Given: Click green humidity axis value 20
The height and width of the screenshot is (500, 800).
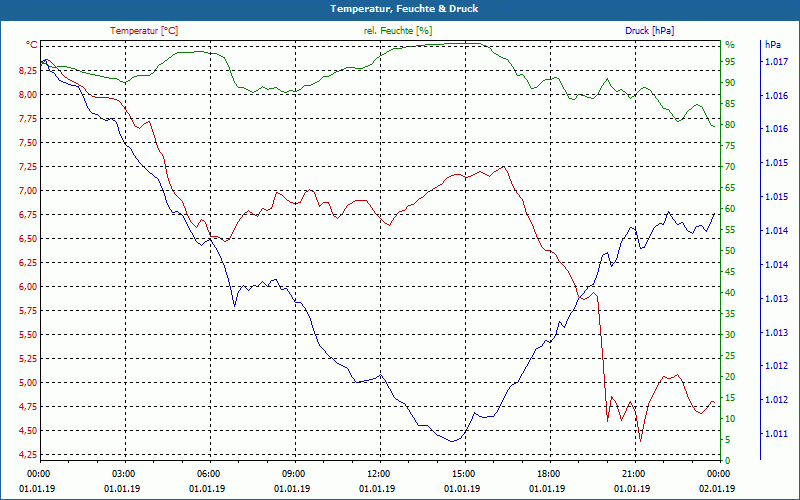Looking at the screenshot, I should tap(730, 377).
